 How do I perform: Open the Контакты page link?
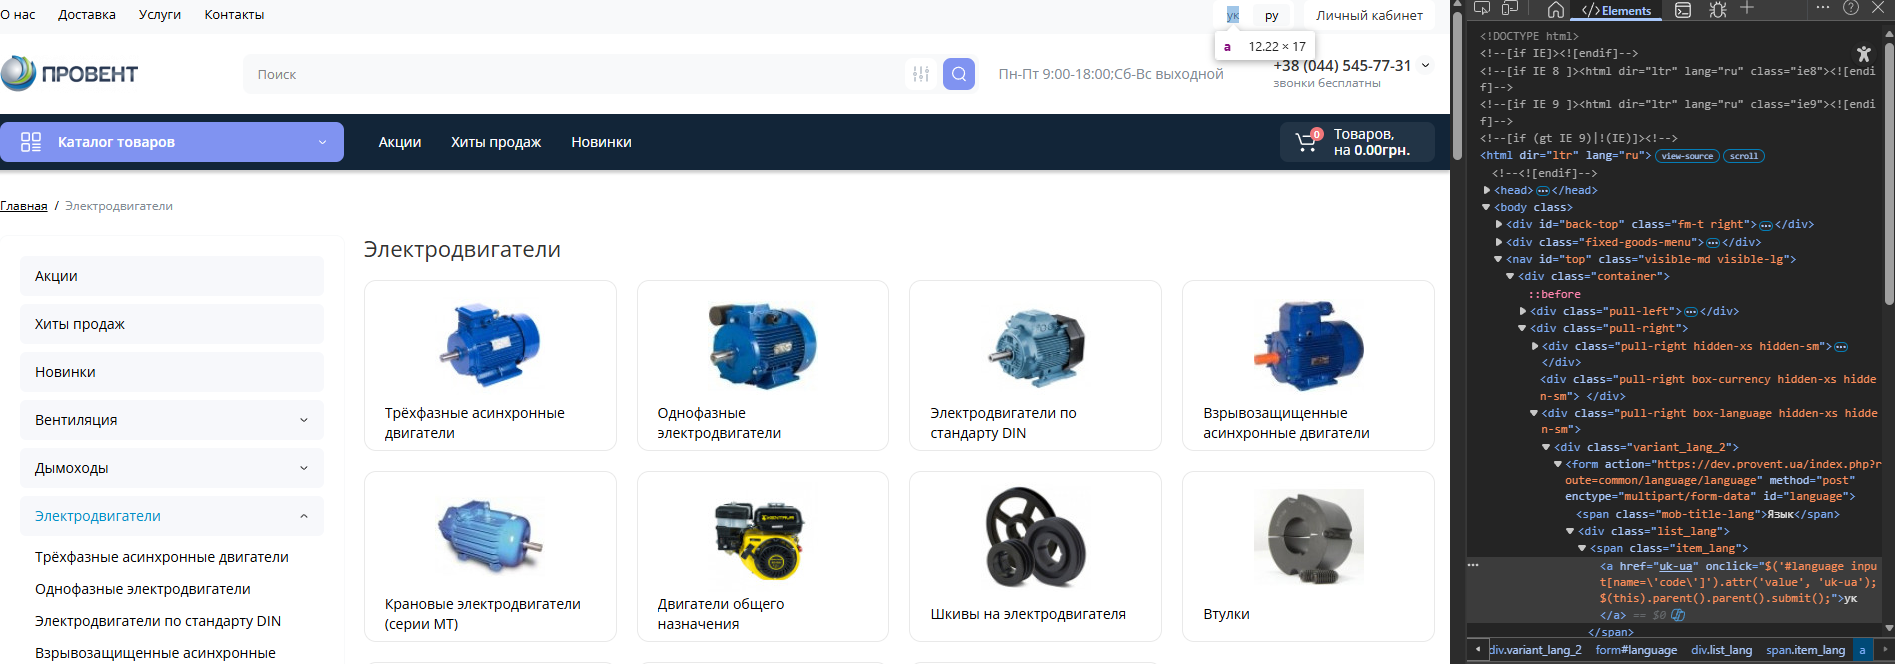pyautogui.click(x=234, y=15)
